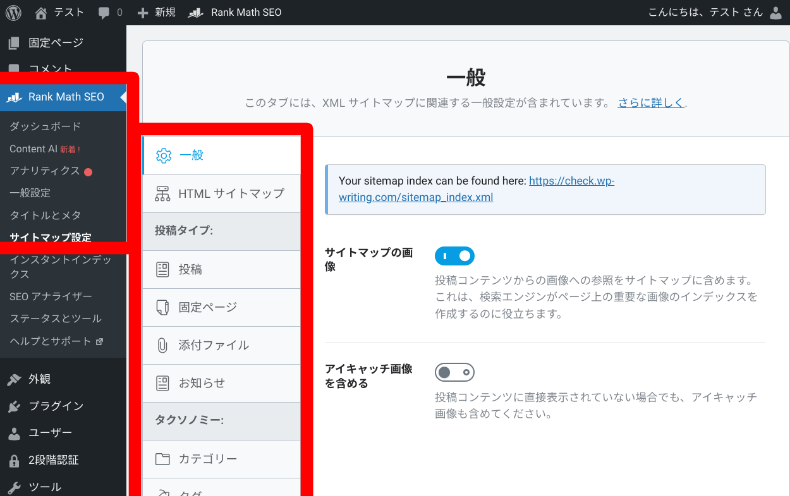Viewport: 790px width, 496px height.
Task: Select the 一般 gear icon tab
Action: [165, 155]
